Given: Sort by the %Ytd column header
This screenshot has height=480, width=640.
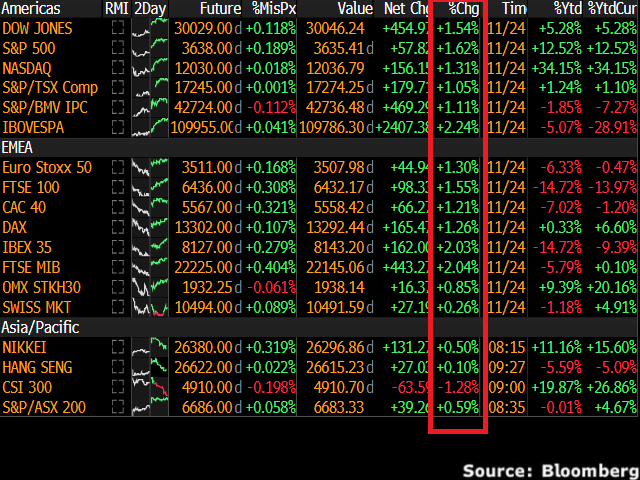Looking at the screenshot, I should click(x=568, y=9).
